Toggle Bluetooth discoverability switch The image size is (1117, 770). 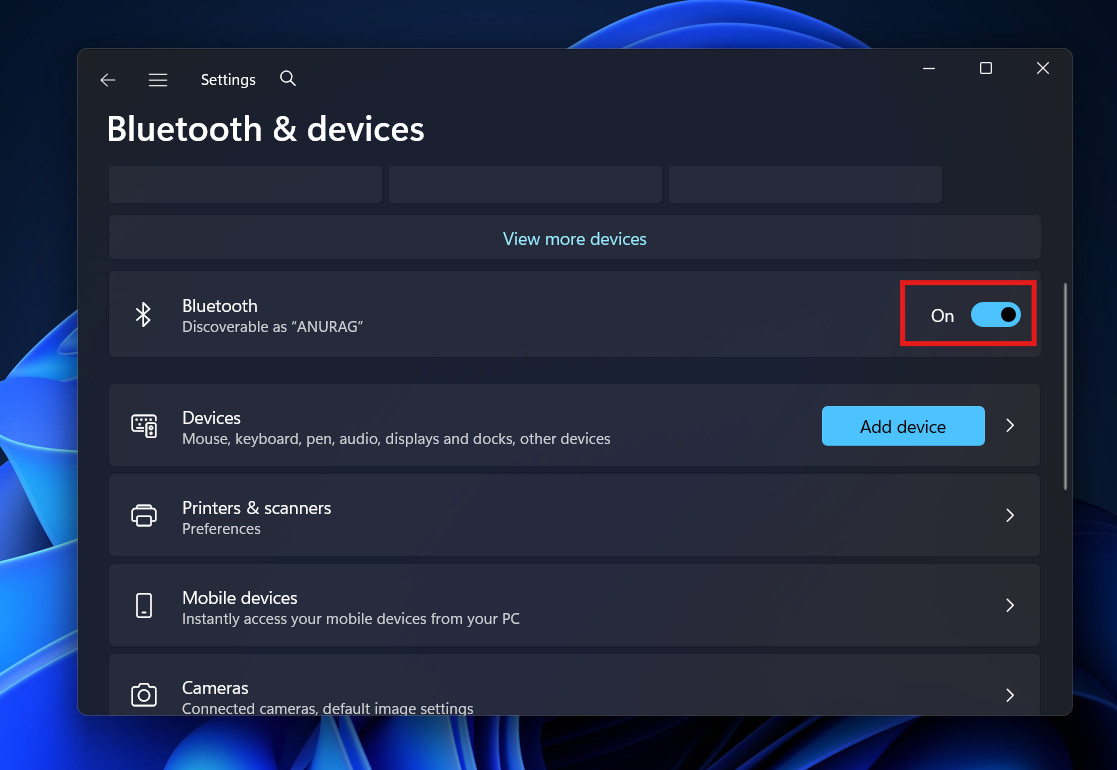[995, 314]
